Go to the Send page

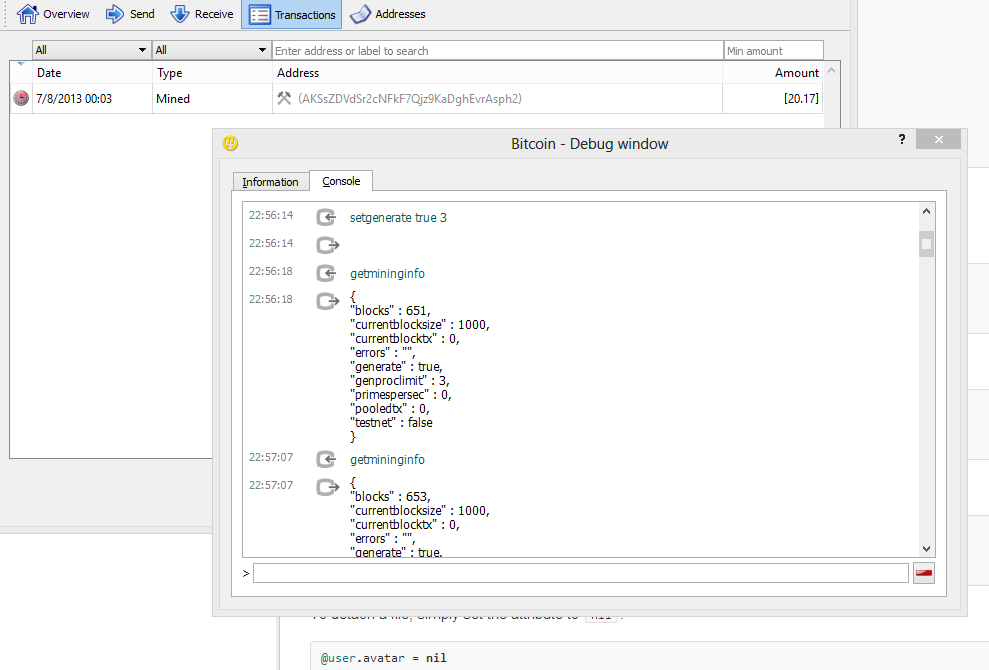tap(130, 14)
